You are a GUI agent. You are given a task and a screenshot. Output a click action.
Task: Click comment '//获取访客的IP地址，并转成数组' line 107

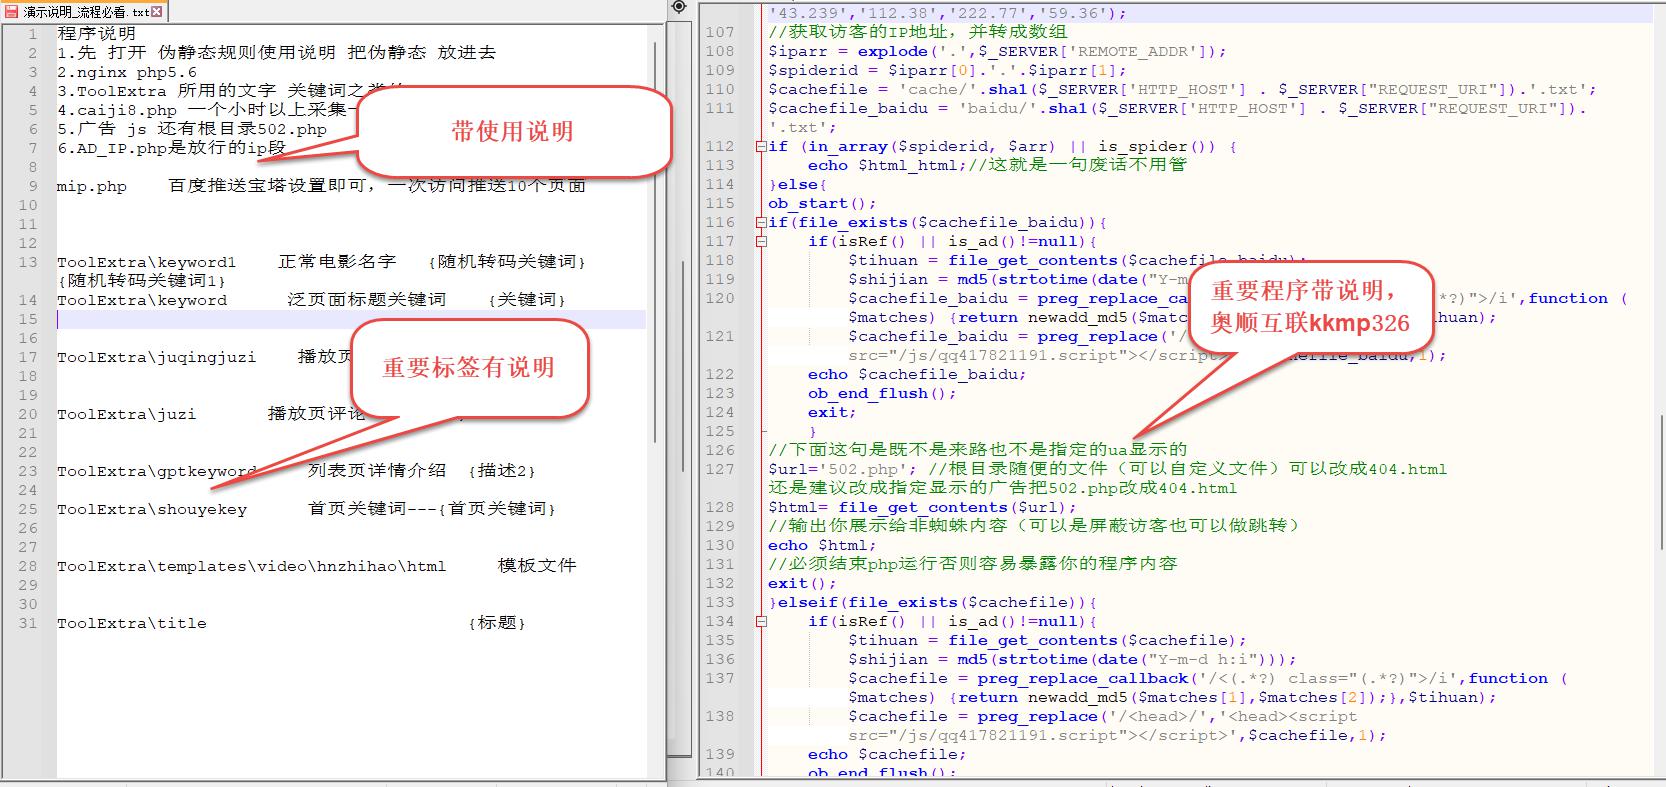click(x=918, y=32)
